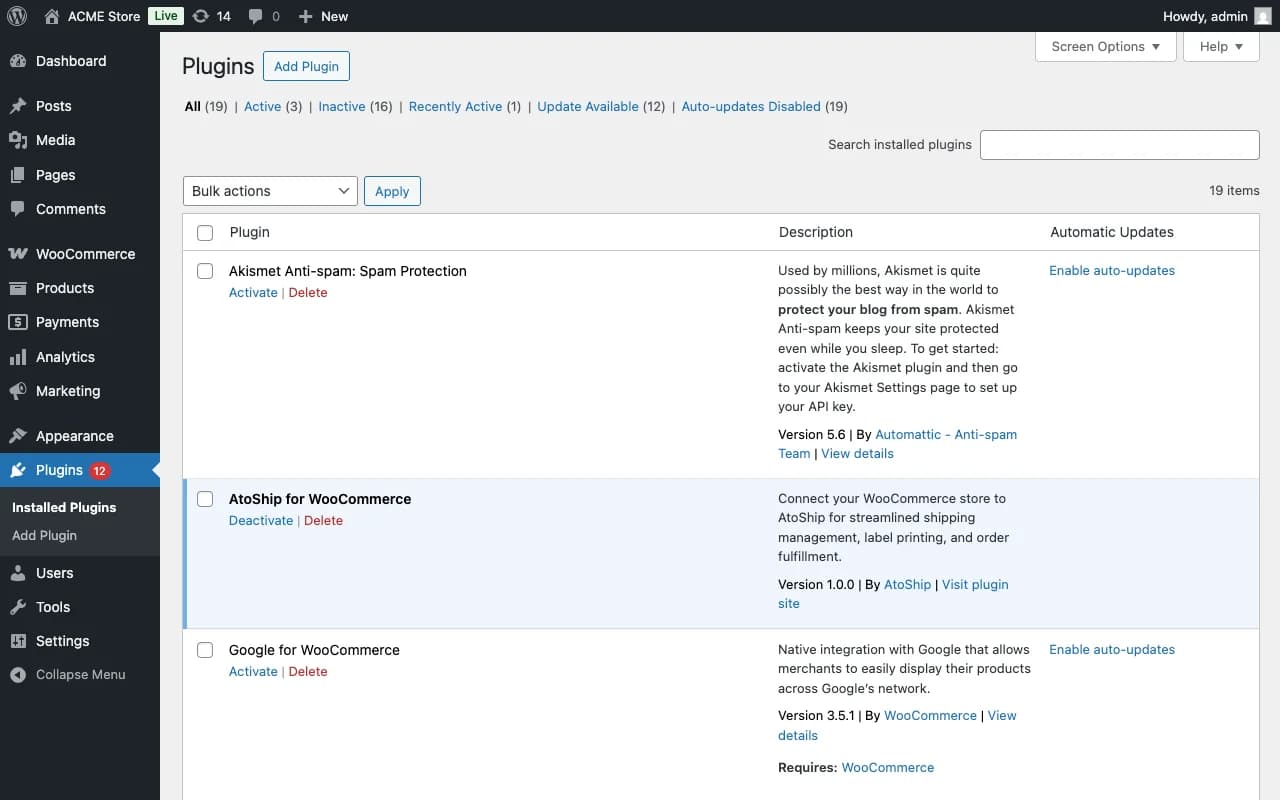Click the Users person icon
1280x800 pixels.
(18, 573)
